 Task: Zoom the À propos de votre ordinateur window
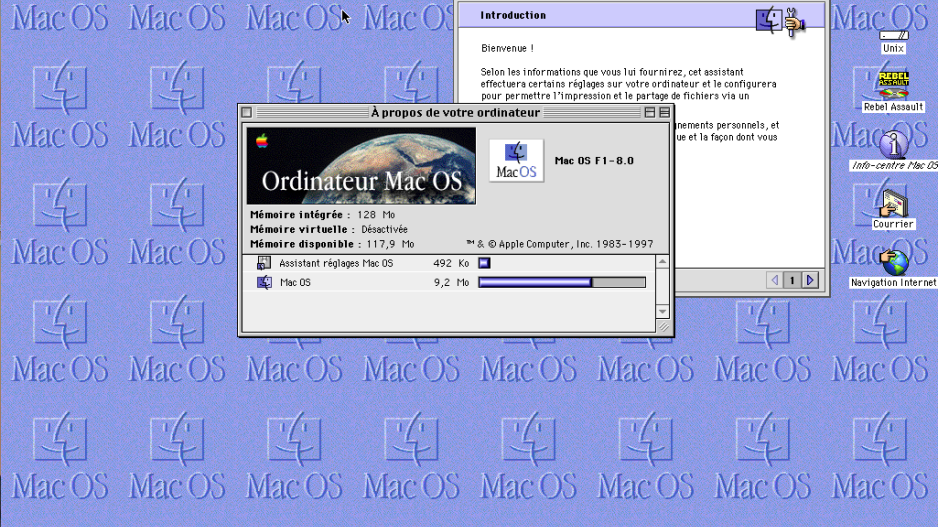click(650, 112)
